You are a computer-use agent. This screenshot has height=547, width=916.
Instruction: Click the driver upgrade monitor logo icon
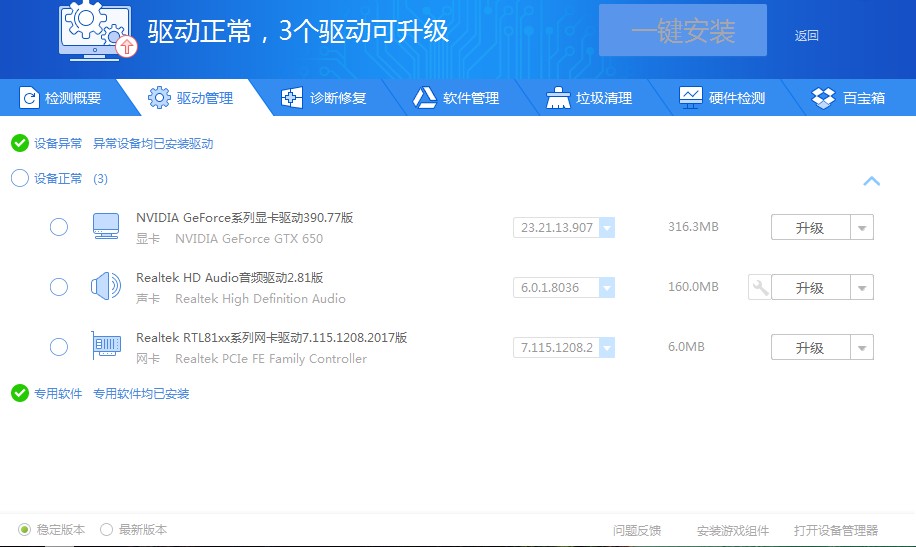click(98, 29)
